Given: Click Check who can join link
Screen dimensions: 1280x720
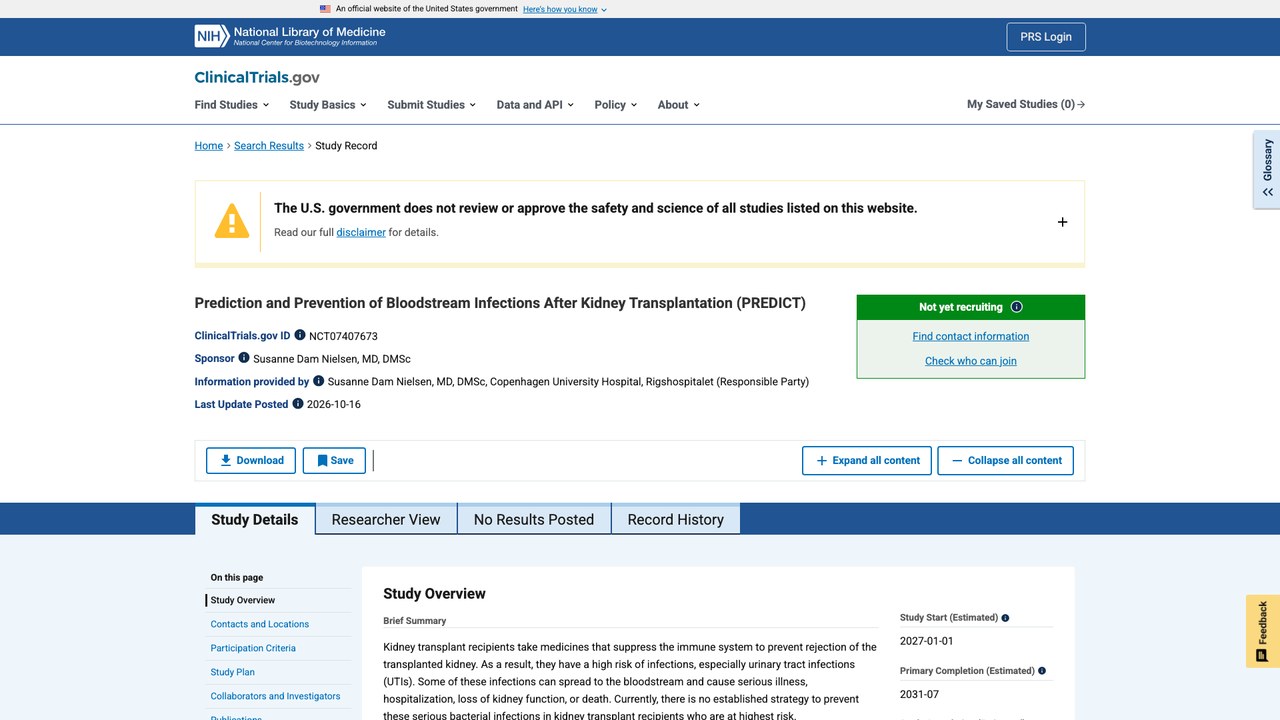Looking at the screenshot, I should (971, 361).
